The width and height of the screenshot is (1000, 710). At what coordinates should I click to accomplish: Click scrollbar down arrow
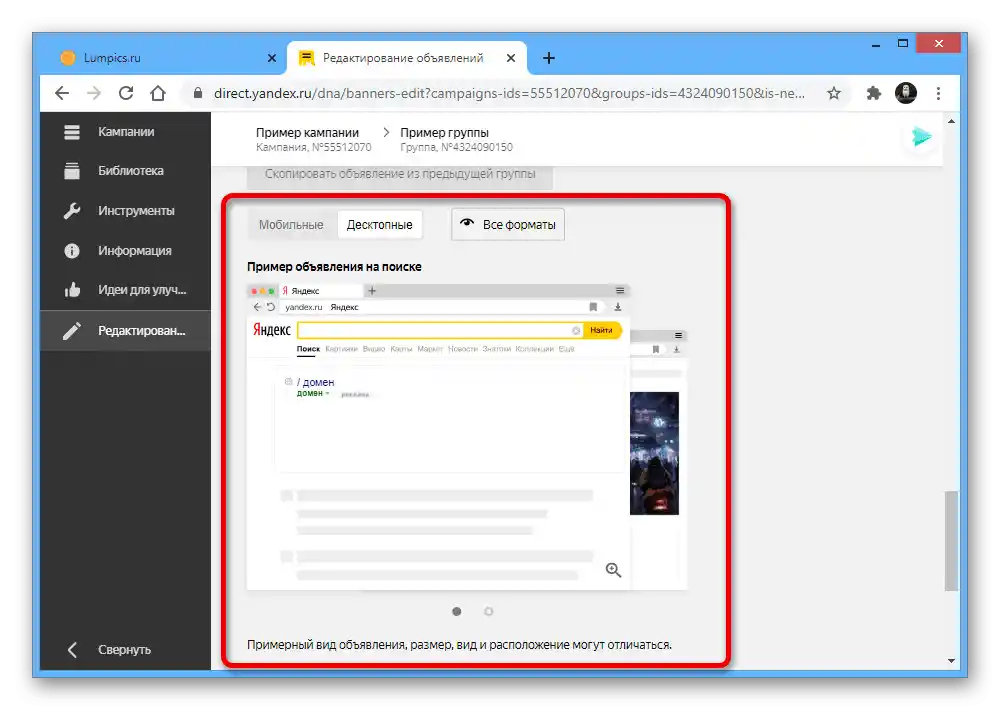tap(951, 661)
